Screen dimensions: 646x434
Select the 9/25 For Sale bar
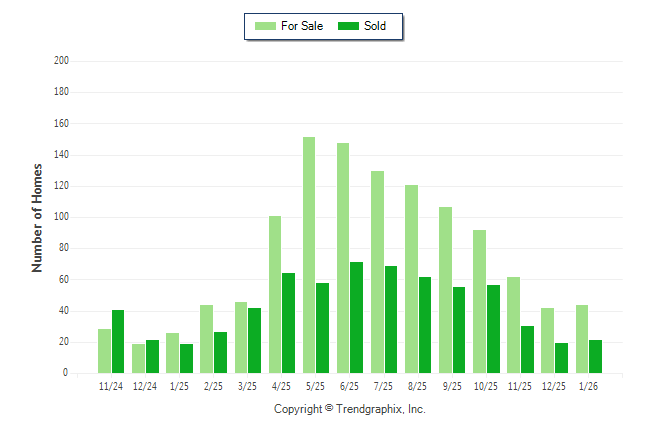pos(445,289)
